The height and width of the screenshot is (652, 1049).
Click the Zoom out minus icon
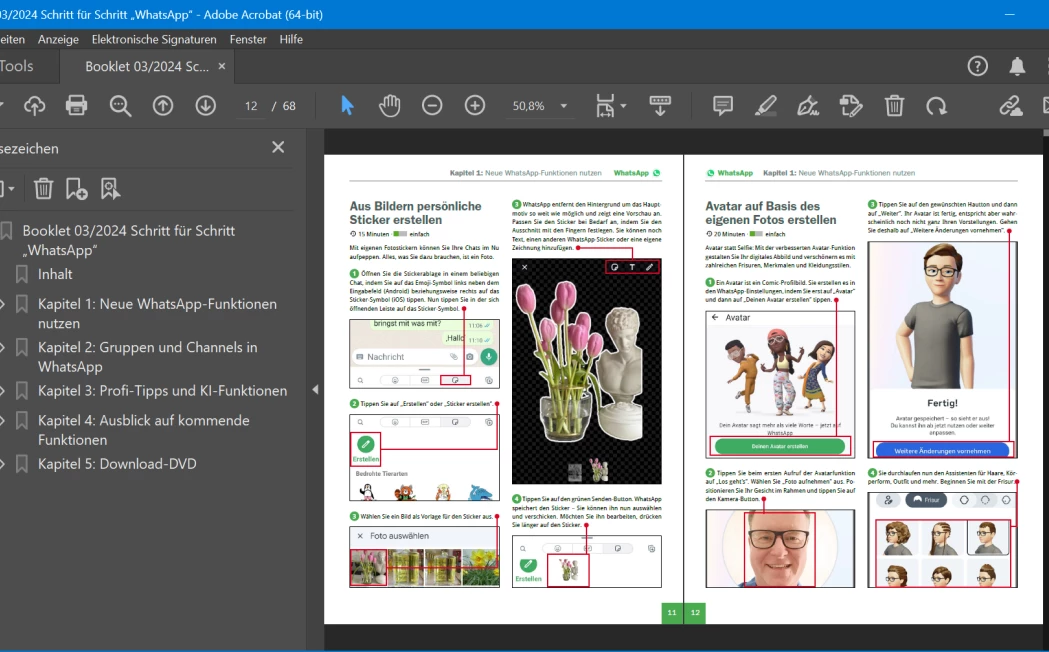(x=432, y=105)
